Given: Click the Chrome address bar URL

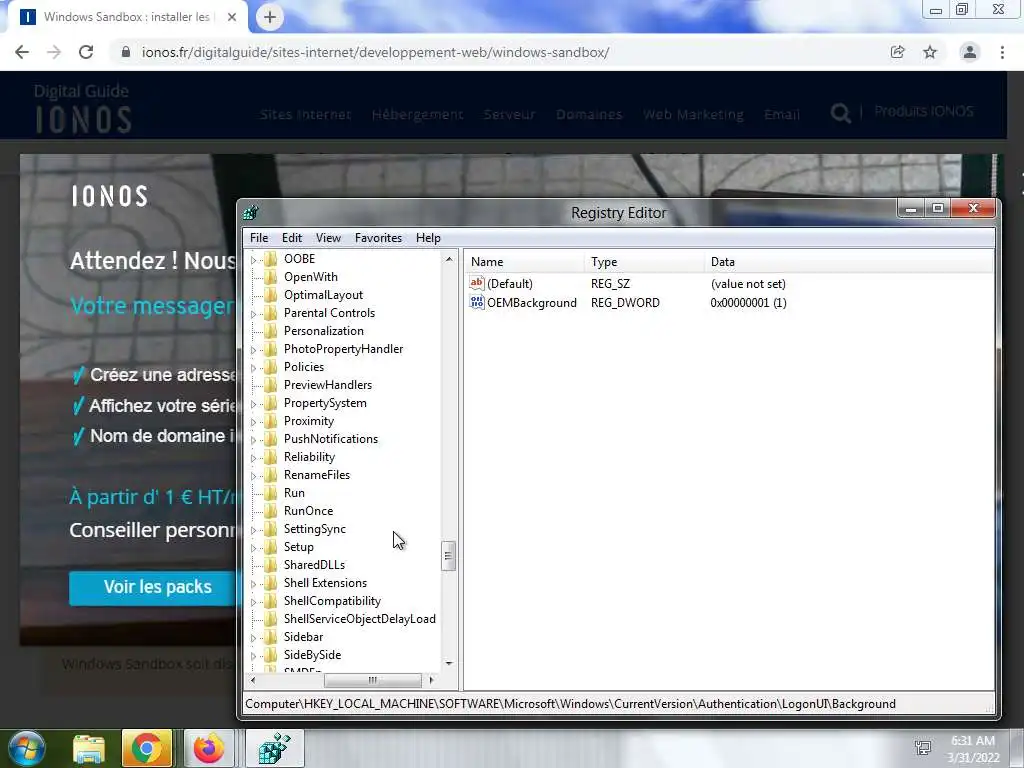Looking at the screenshot, I should pyautogui.click(x=376, y=52).
